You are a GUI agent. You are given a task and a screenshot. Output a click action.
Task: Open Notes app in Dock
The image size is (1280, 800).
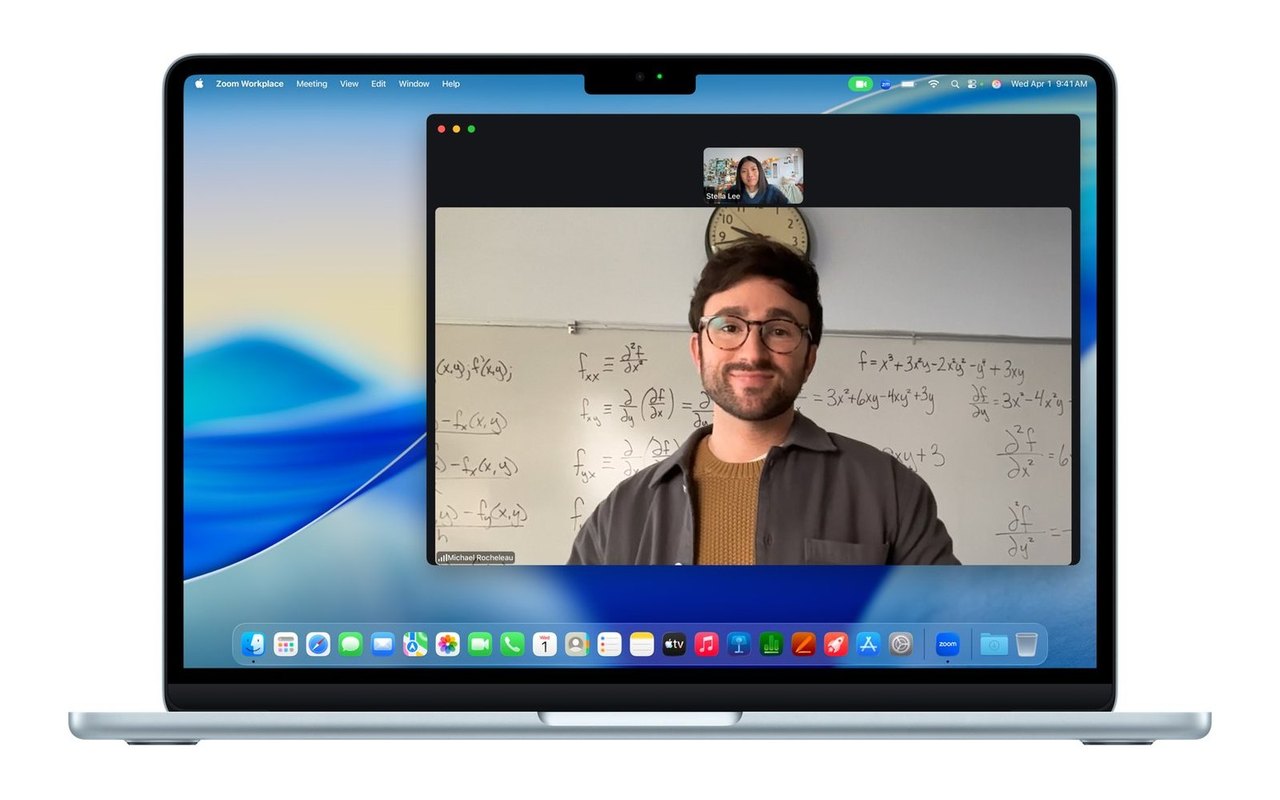tap(642, 645)
